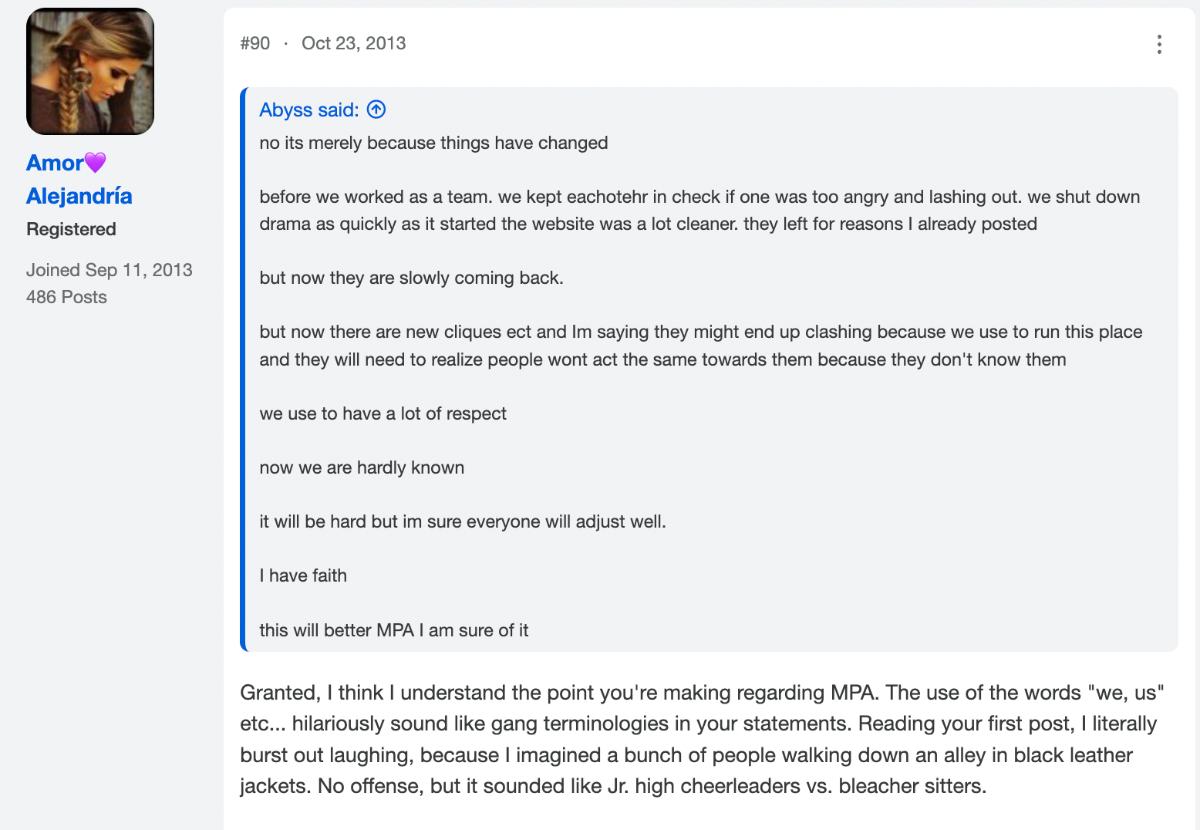Click quoted line "this will better MPA"

tap(394, 630)
